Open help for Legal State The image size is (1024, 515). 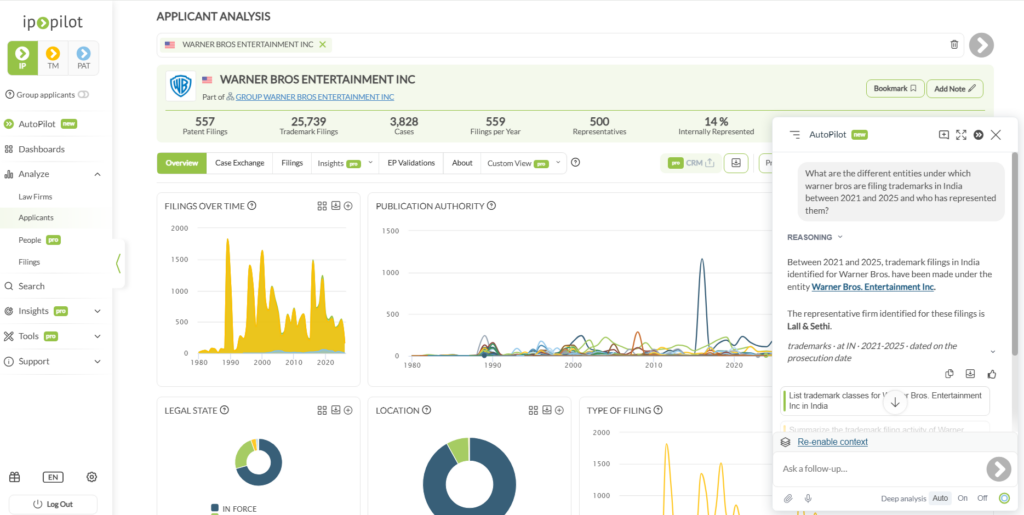[x=224, y=411]
